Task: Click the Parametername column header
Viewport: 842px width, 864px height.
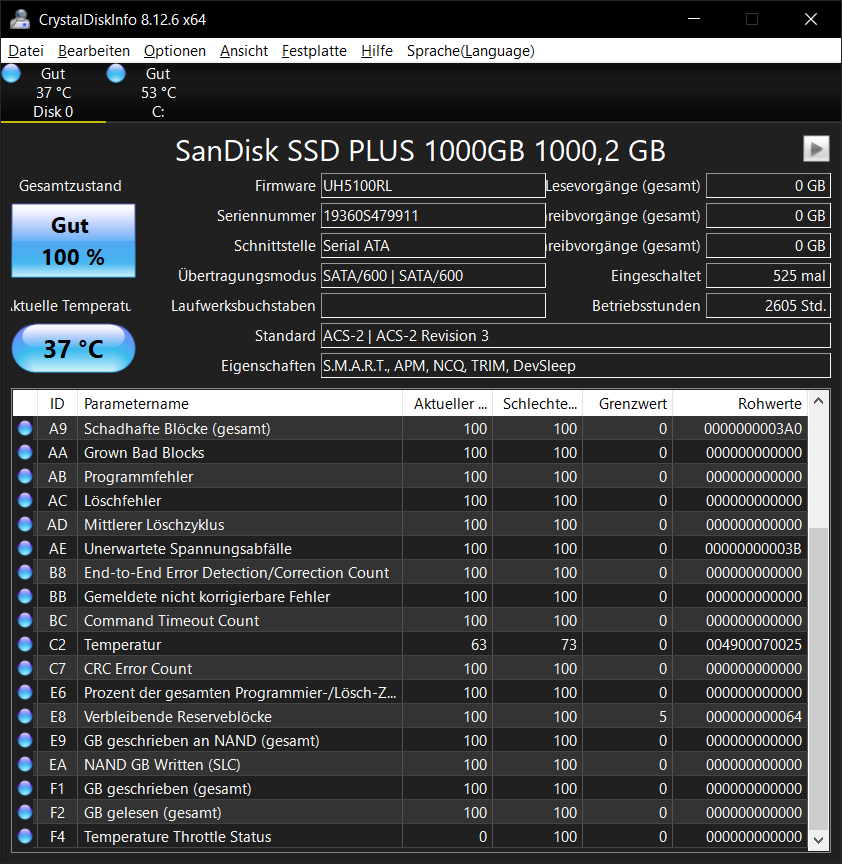Action: click(x=240, y=404)
